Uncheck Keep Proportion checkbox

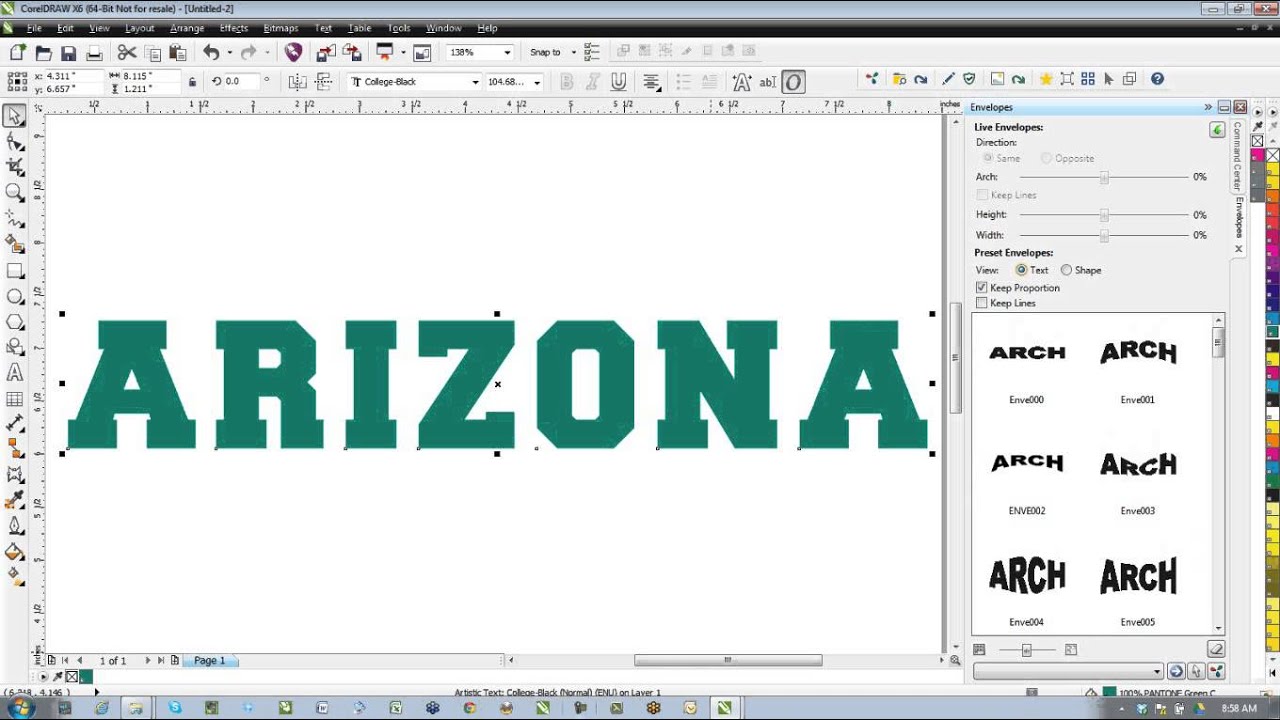[981, 288]
